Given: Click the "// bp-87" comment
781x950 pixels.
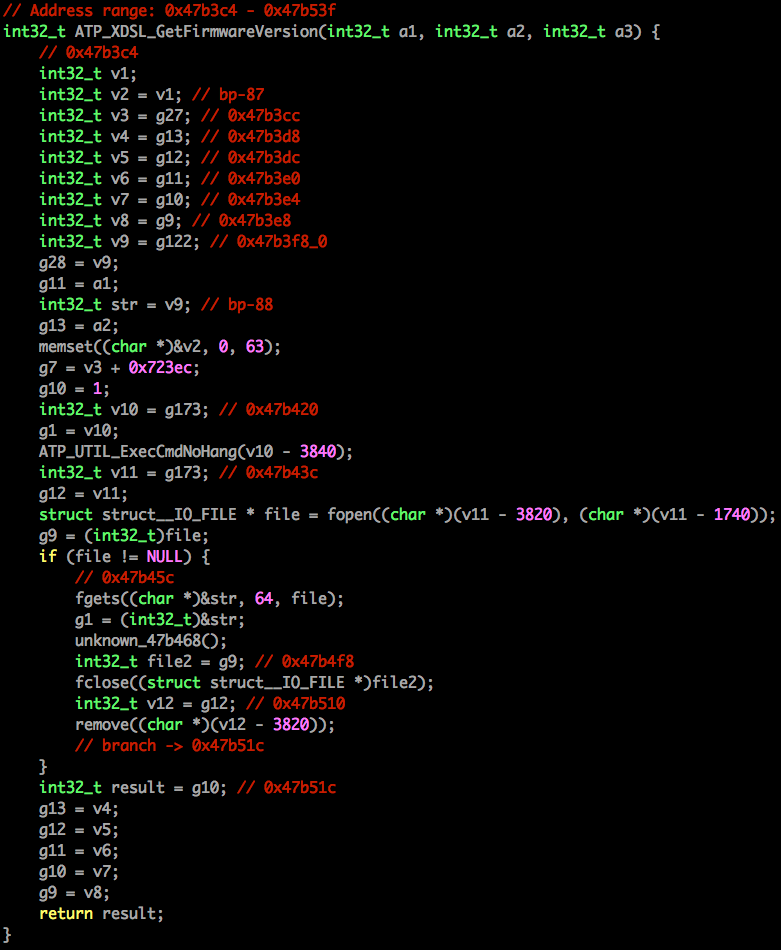Looking at the screenshot, I should coord(228,95).
